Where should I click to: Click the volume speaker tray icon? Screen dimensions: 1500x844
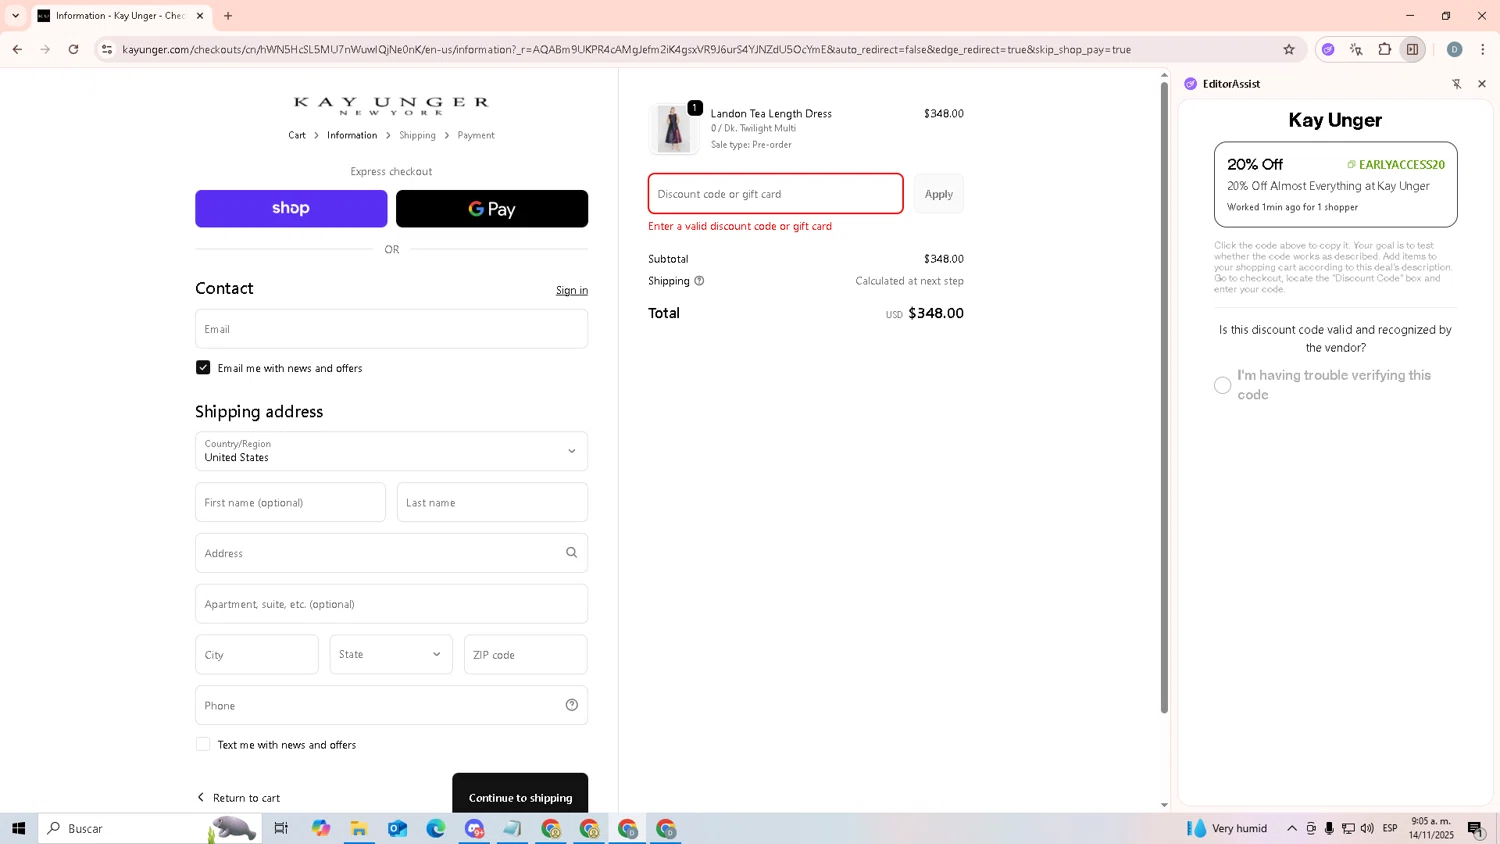point(1367,828)
